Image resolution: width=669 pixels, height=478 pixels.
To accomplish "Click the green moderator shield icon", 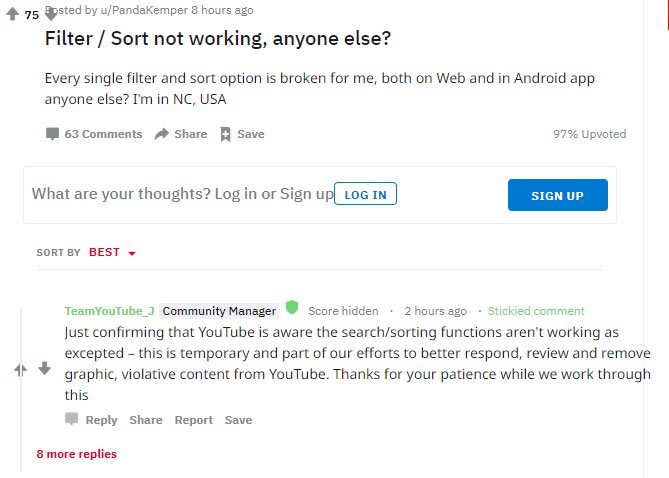I will (292, 307).
